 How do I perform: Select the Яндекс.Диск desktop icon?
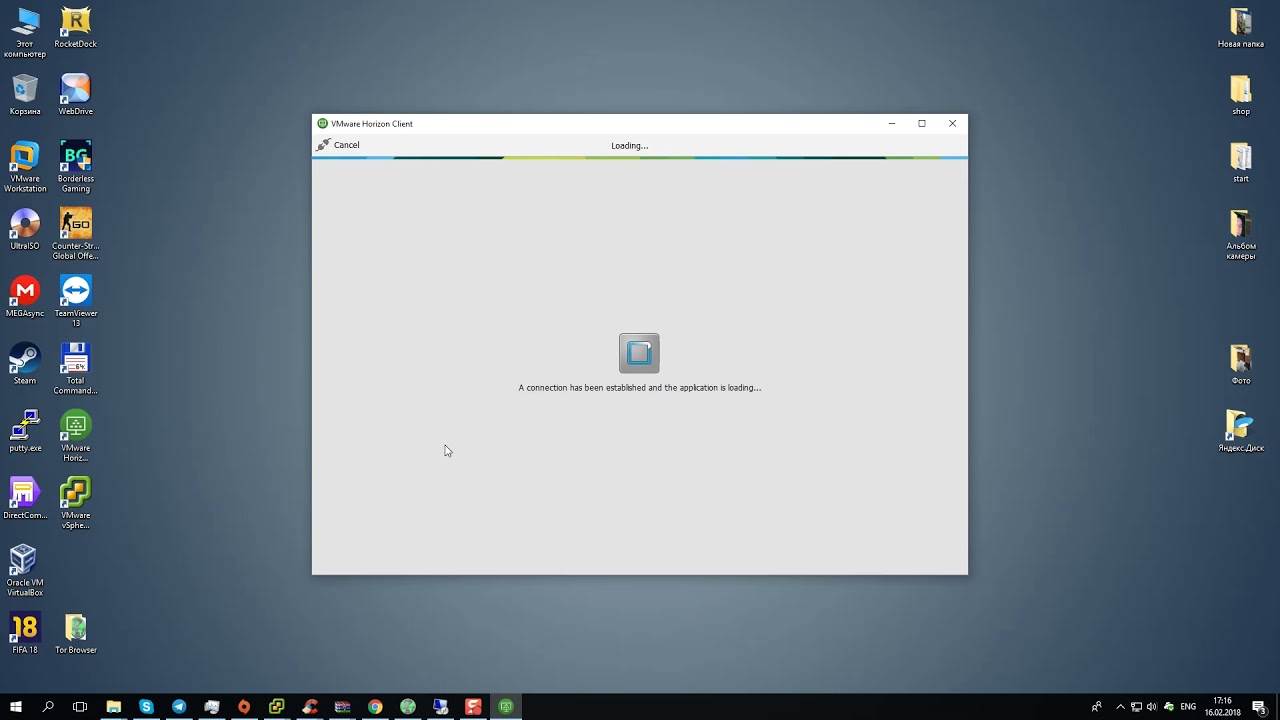(1241, 431)
